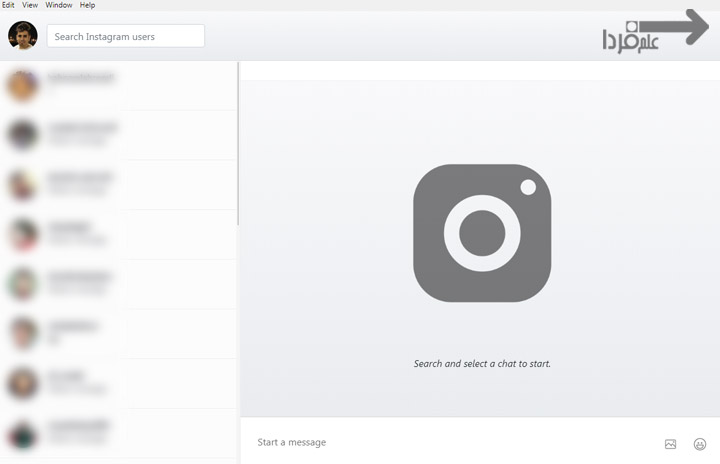
Task: Click your profile avatar beside the search box
Action: (x=23, y=36)
